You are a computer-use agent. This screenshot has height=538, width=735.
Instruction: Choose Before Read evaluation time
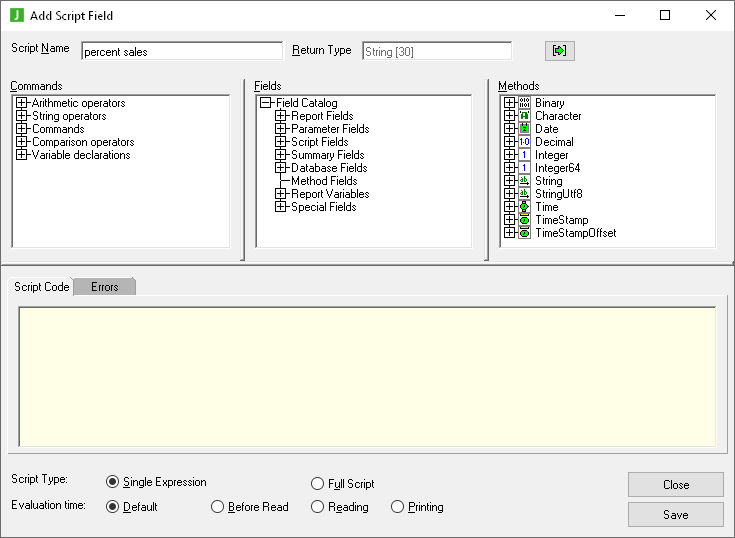pyautogui.click(x=218, y=507)
